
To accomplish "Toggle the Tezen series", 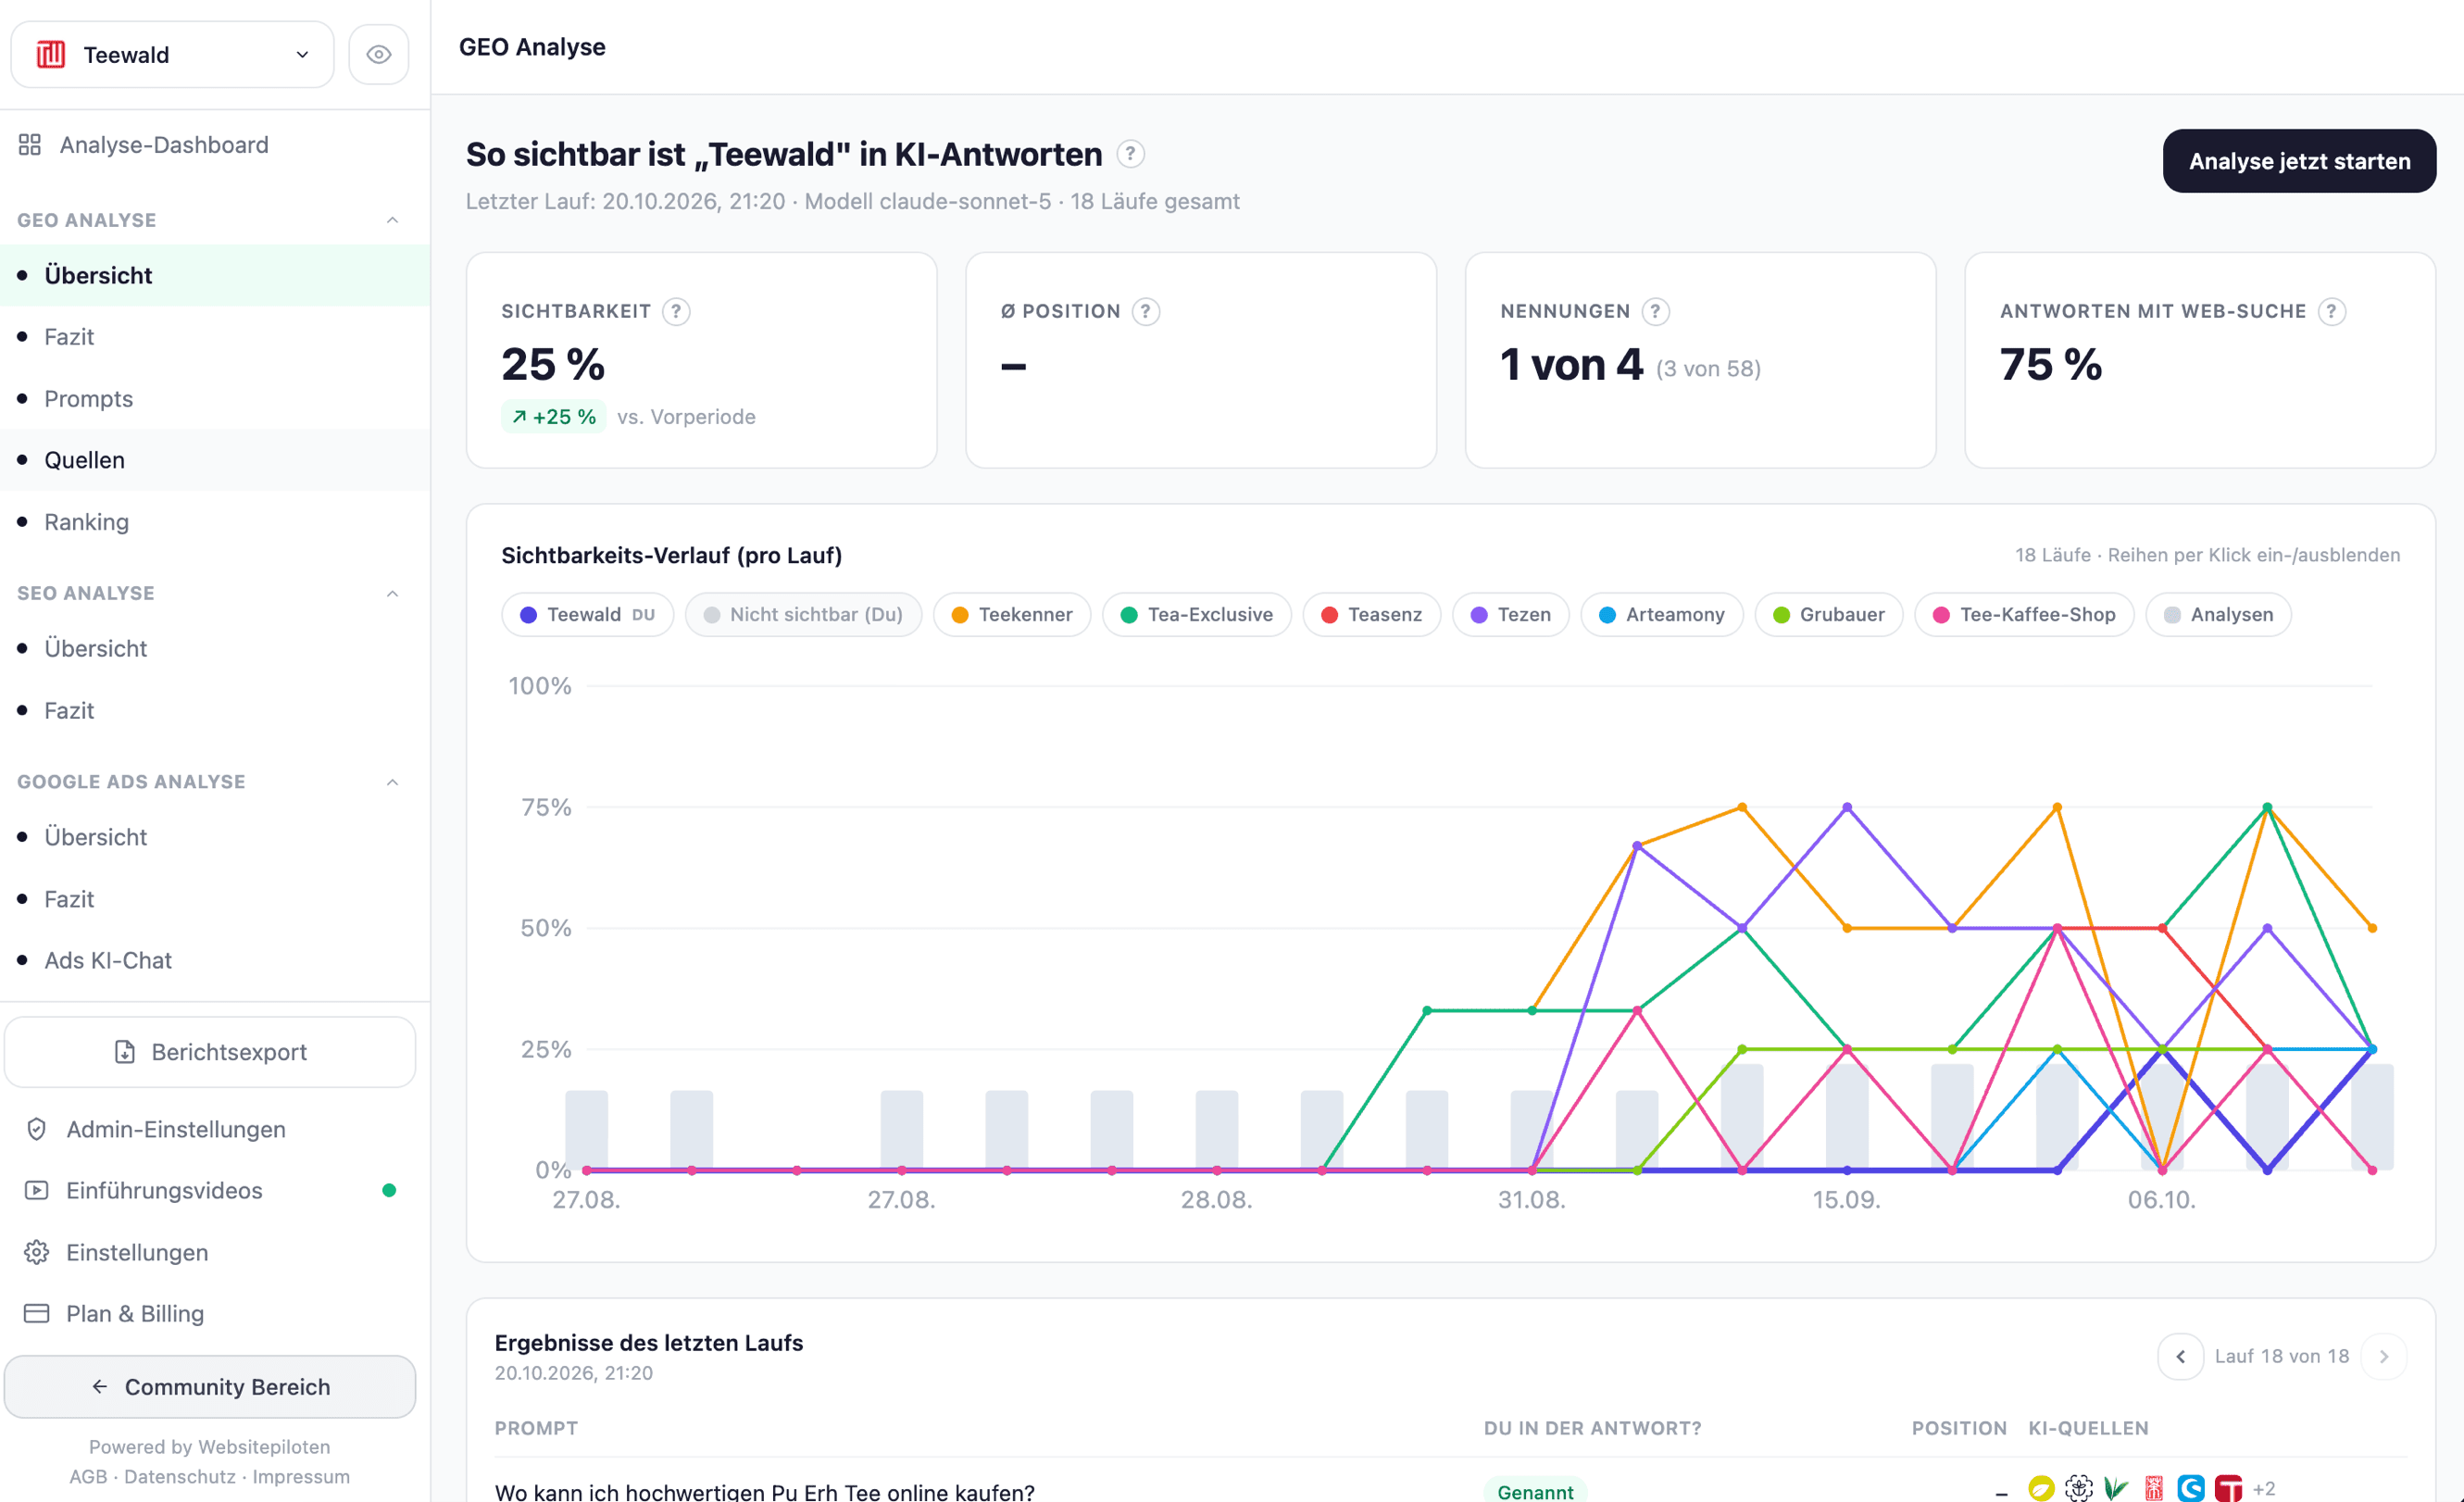I will click(1510, 615).
